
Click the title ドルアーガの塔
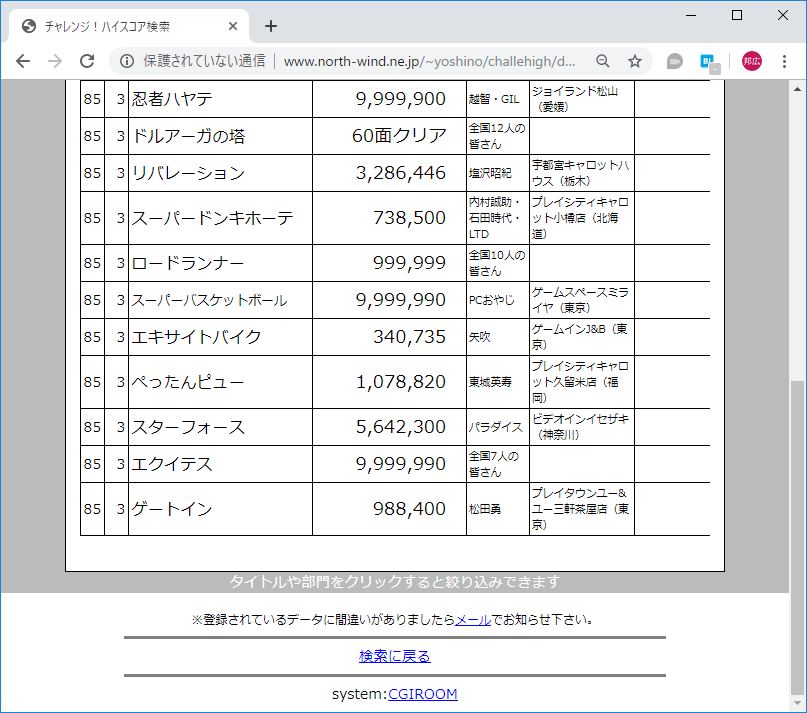pos(188,136)
